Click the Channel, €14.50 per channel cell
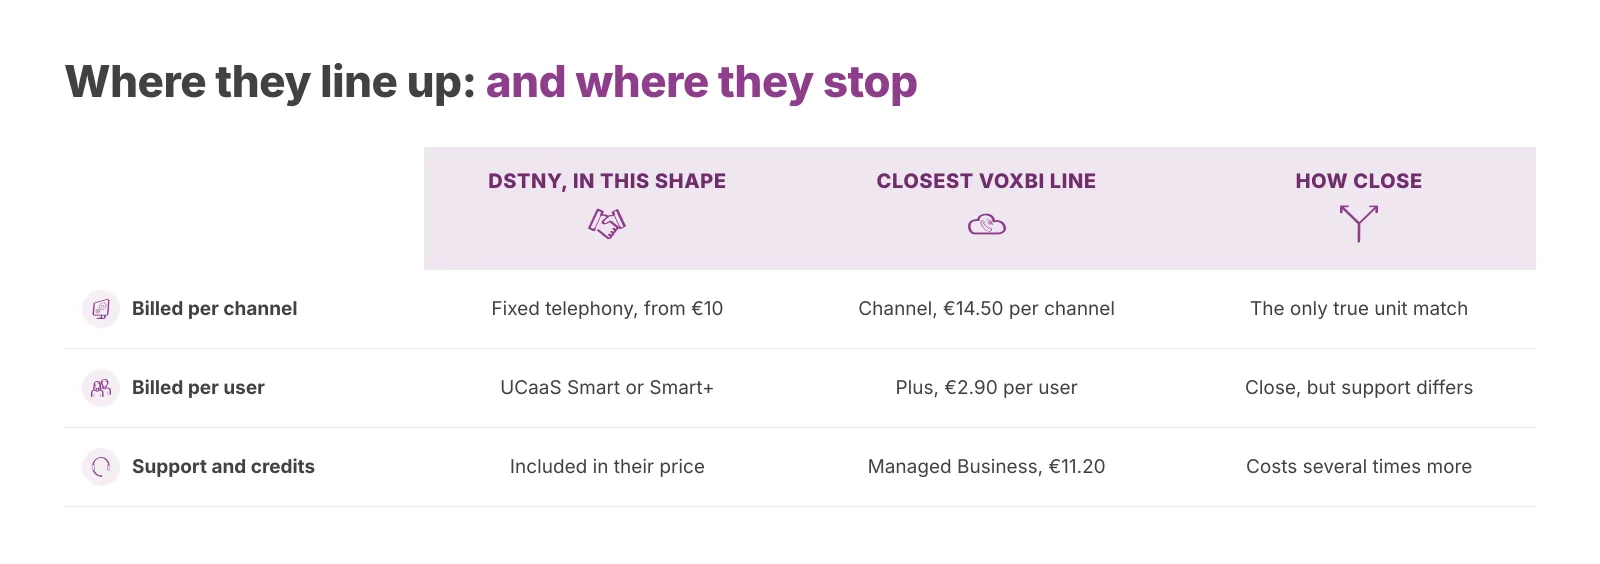The width and height of the screenshot is (1600, 564). coord(986,309)
